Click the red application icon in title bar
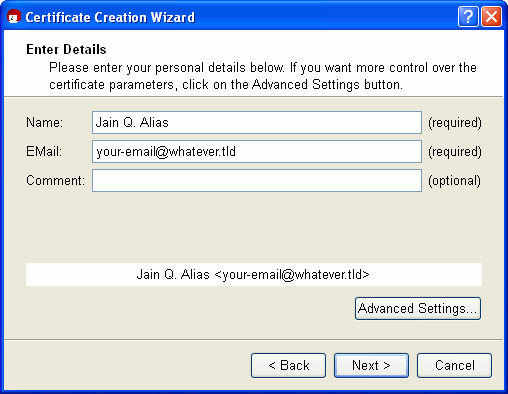508x394 pixels. pyautogui.click(x=14, y=16)
